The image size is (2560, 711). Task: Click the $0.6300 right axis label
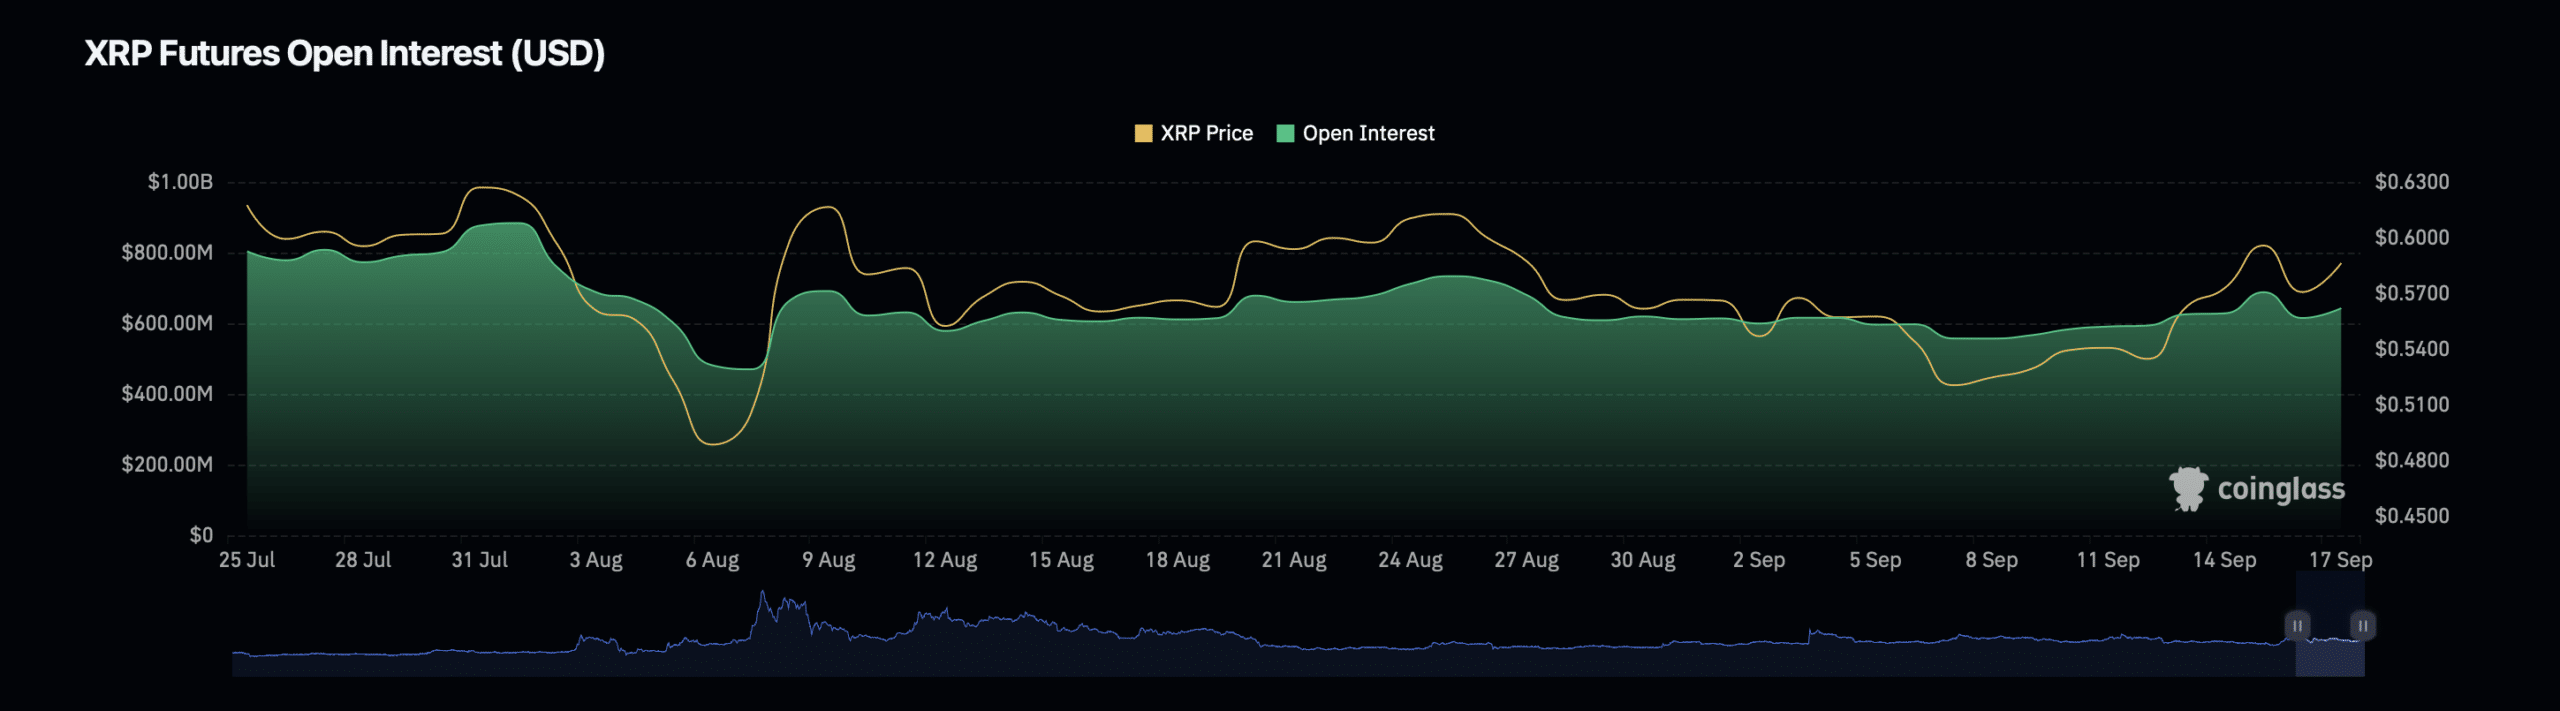pyautogui.click(x=2412, y=182)
